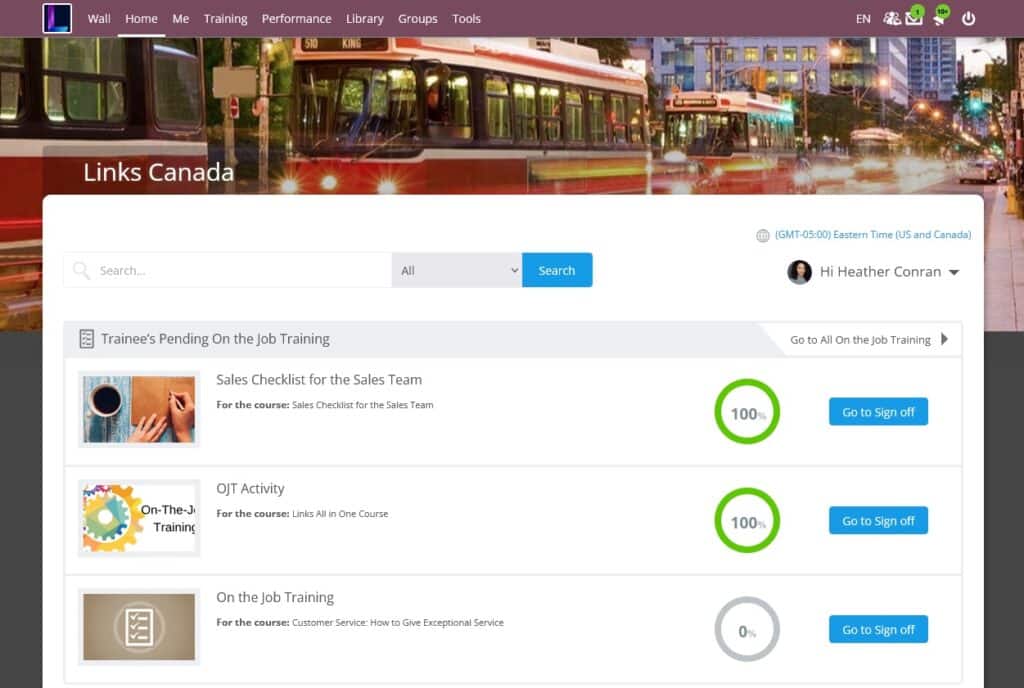1024x688 pixels.
Task: Click the 100% progress ring for Sales Checklist
Action: coord(747,412)
